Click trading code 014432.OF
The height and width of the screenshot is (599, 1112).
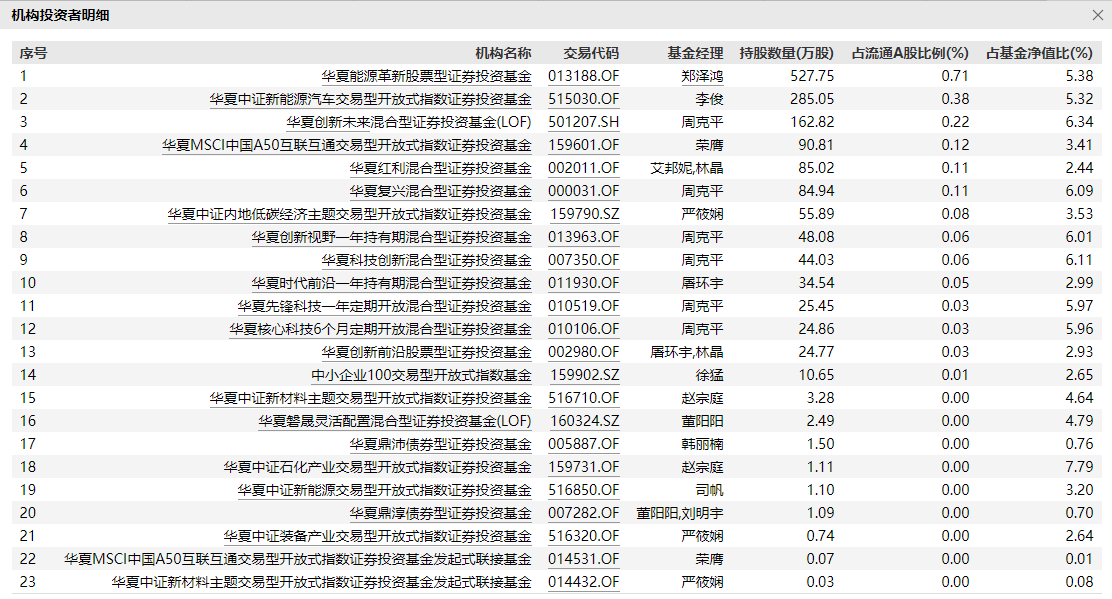pyautogui.click(x=584, y=582)
